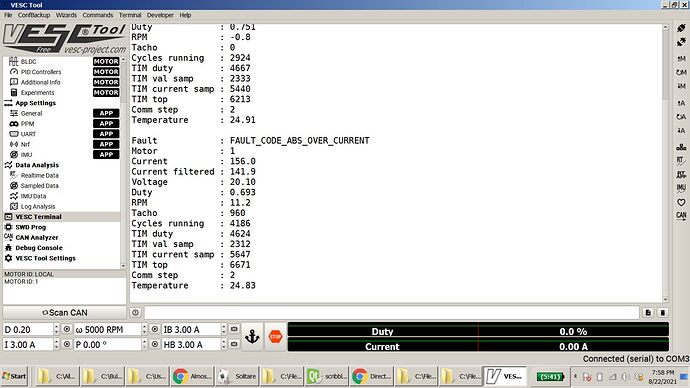Image resolution: width=690 pixels, height=388 pixels.
Task: Click help icon left of terminal input
Action: [135, 313]
